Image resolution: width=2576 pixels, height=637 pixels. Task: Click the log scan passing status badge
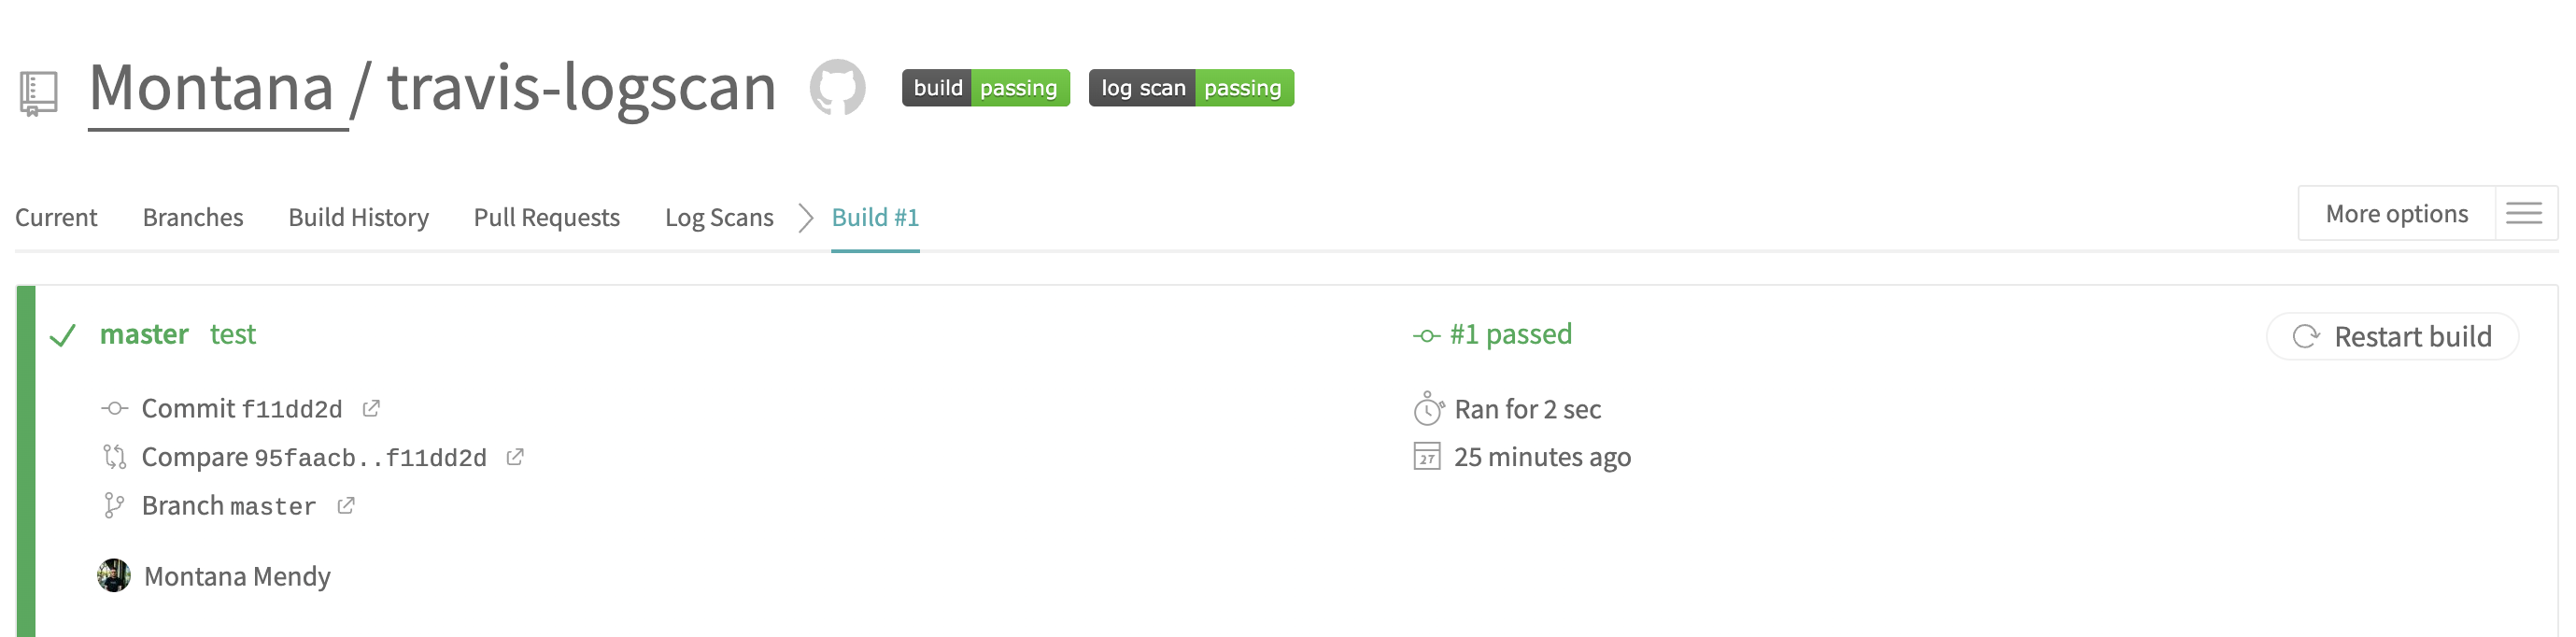(1191, 88)
